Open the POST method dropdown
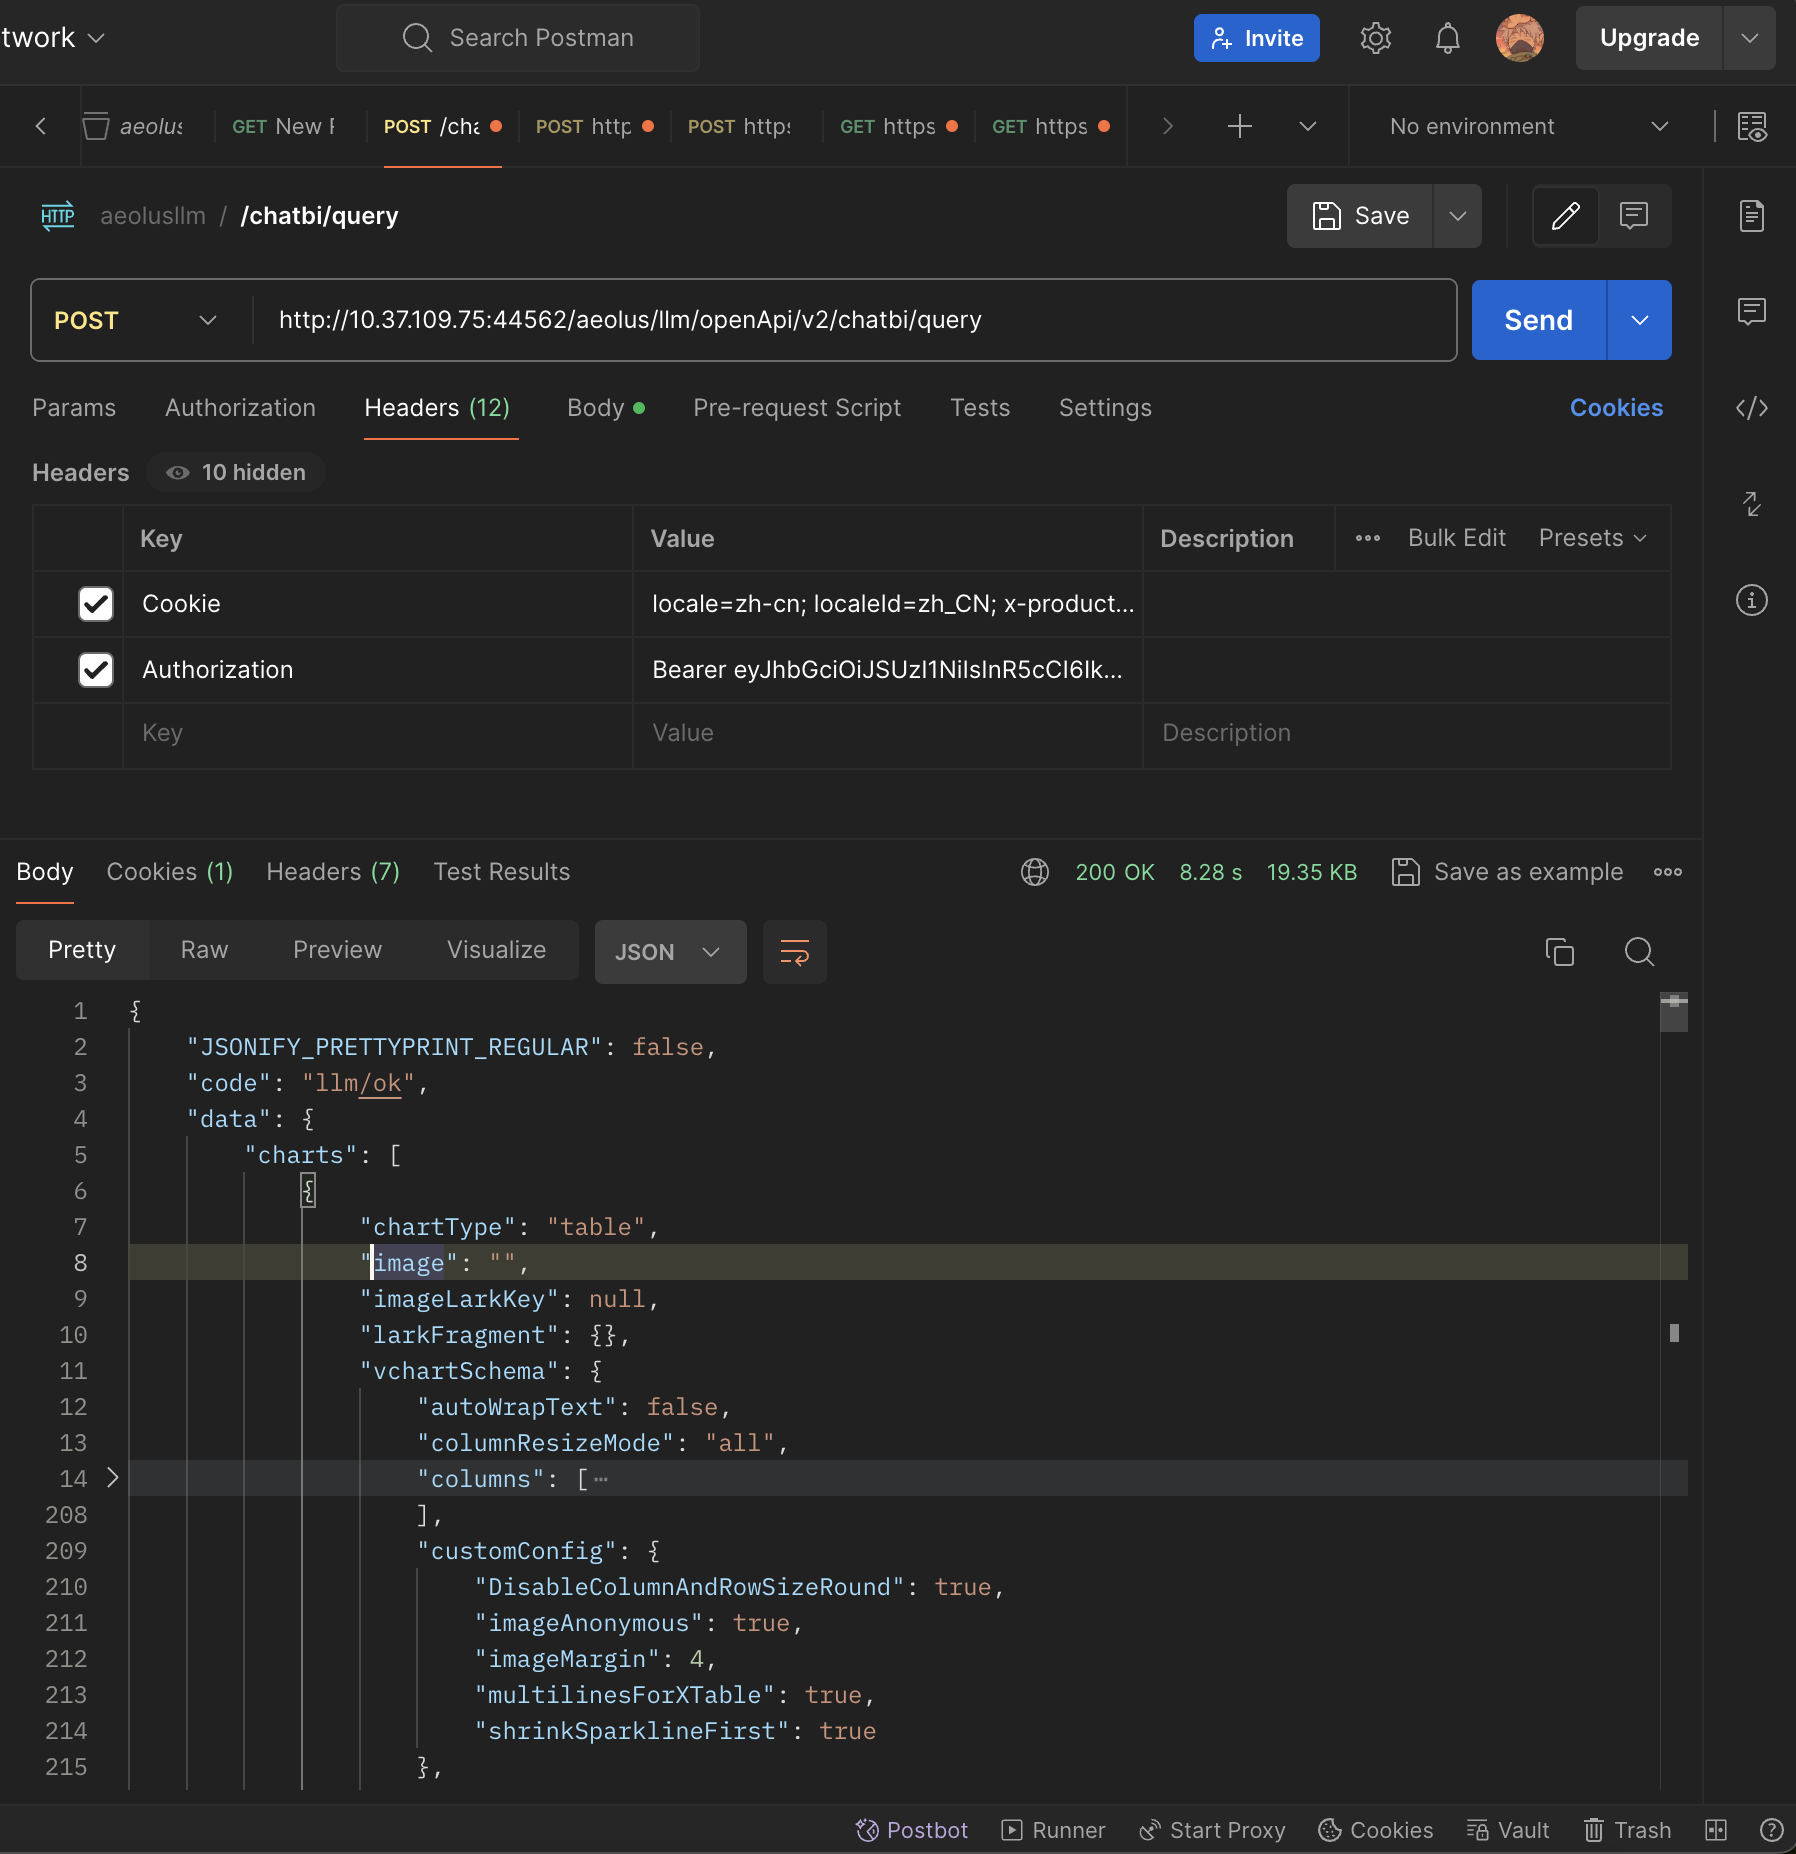1796x1854 pixels. pyautogui.click(x=136, y=320)
